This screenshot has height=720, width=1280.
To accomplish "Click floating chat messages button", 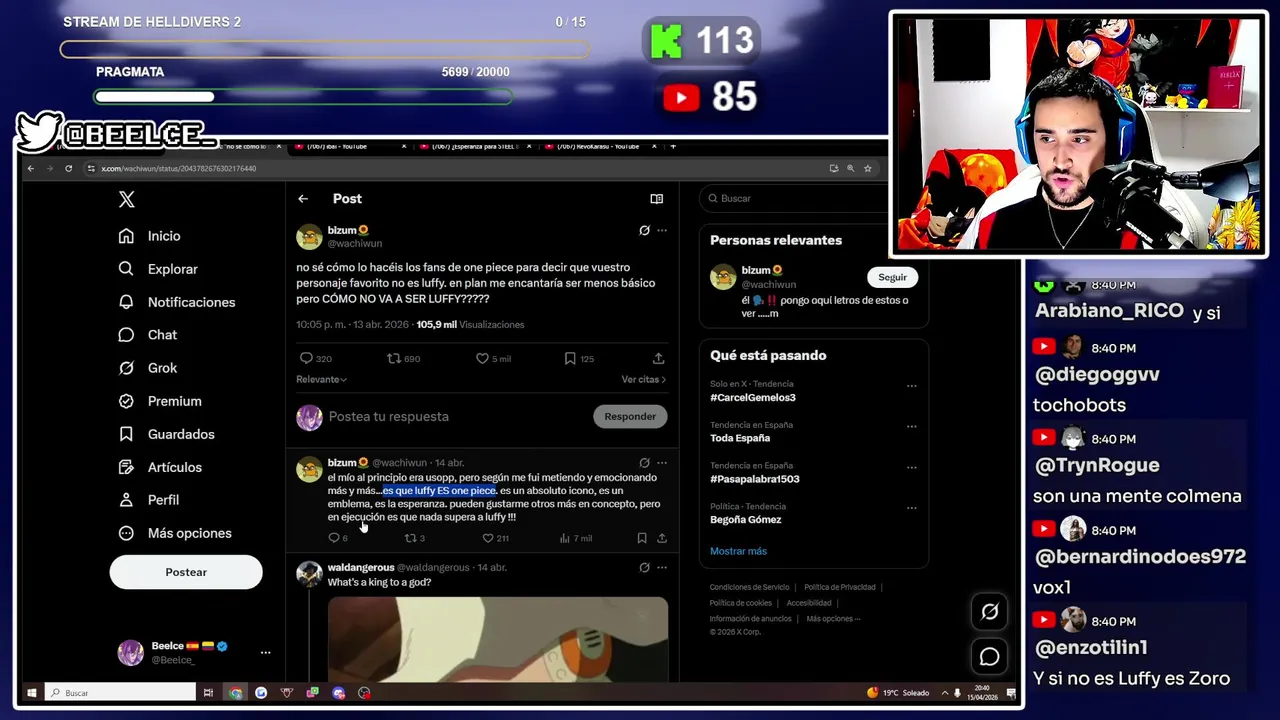I will (989, 657).
